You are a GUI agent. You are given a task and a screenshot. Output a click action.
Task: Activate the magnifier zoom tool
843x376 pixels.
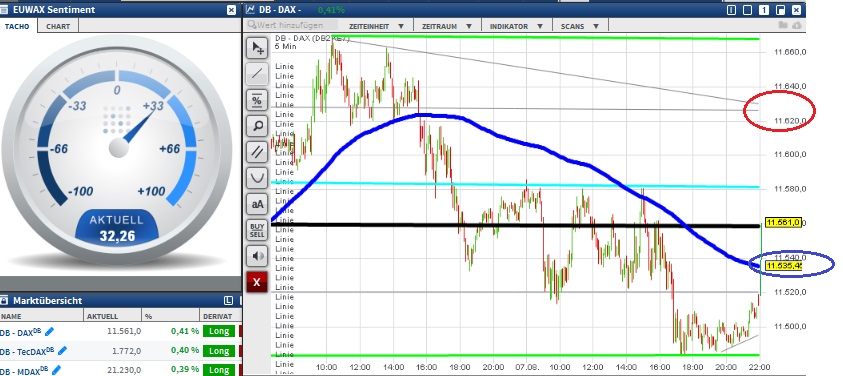click(x=257, y=126)
